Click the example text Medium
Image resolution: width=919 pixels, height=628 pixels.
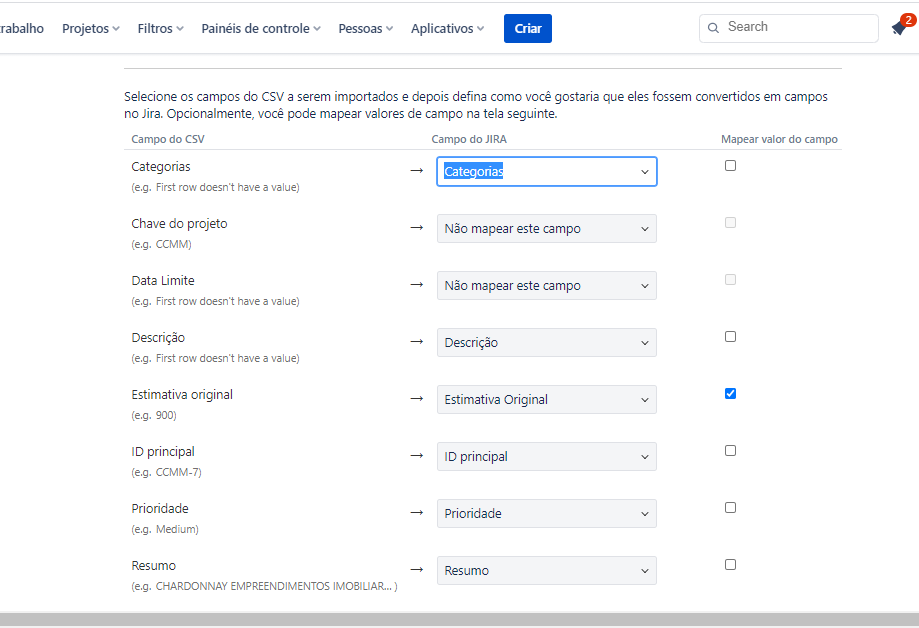(x=175, y=529)
